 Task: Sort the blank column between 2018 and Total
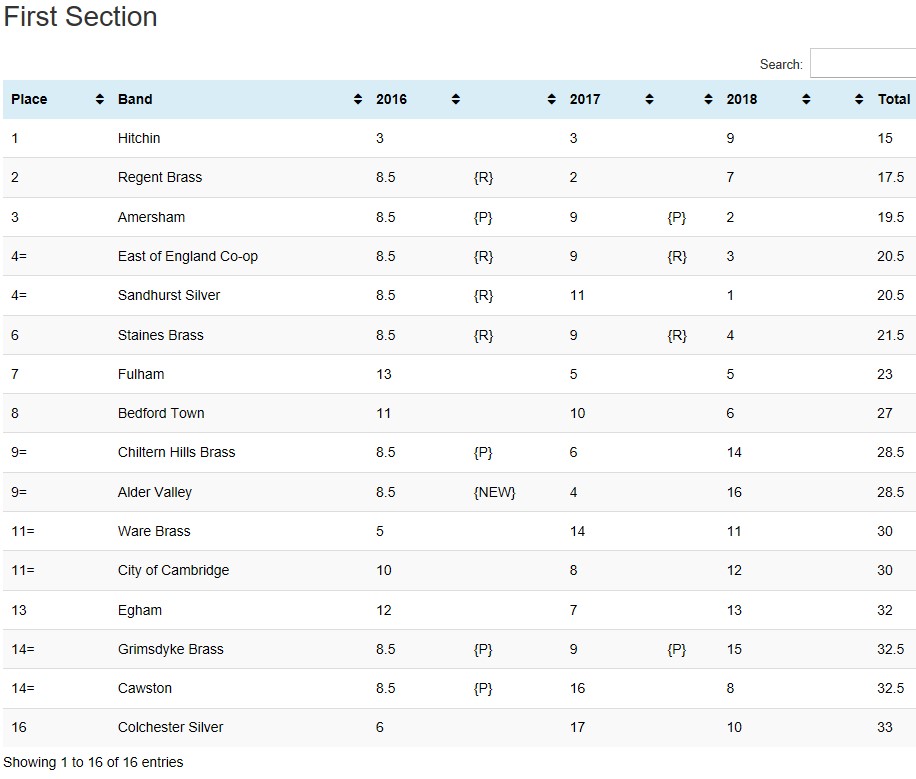tap(859, 99)
